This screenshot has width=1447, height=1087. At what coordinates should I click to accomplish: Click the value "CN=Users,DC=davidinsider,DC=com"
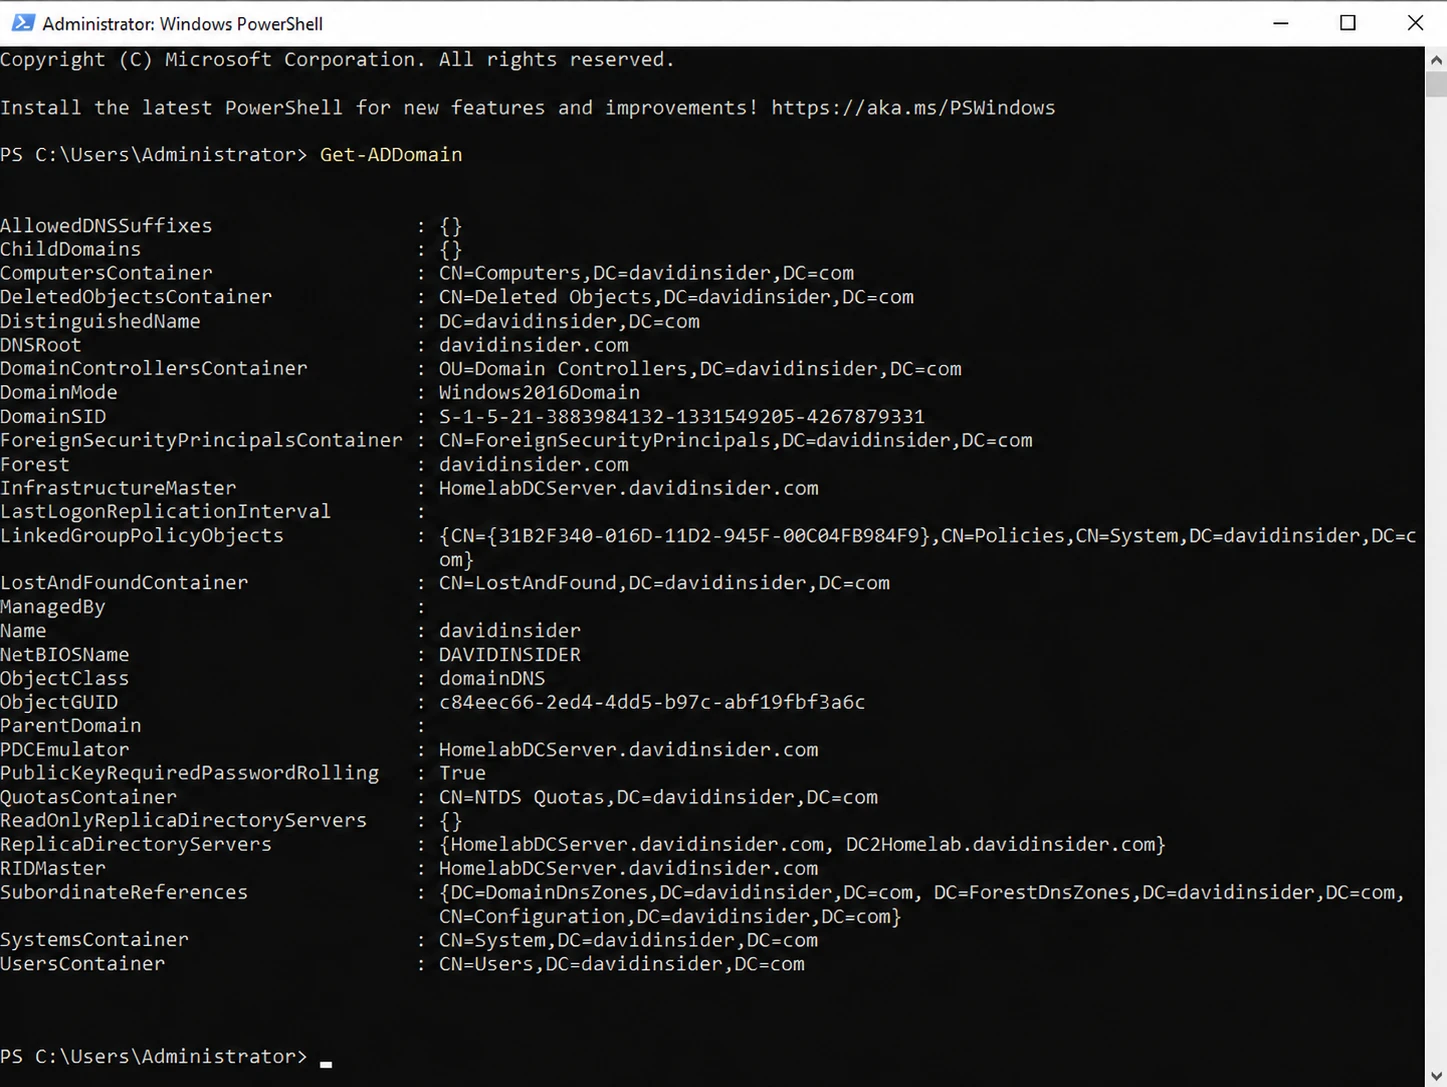[x=622, y=964]
